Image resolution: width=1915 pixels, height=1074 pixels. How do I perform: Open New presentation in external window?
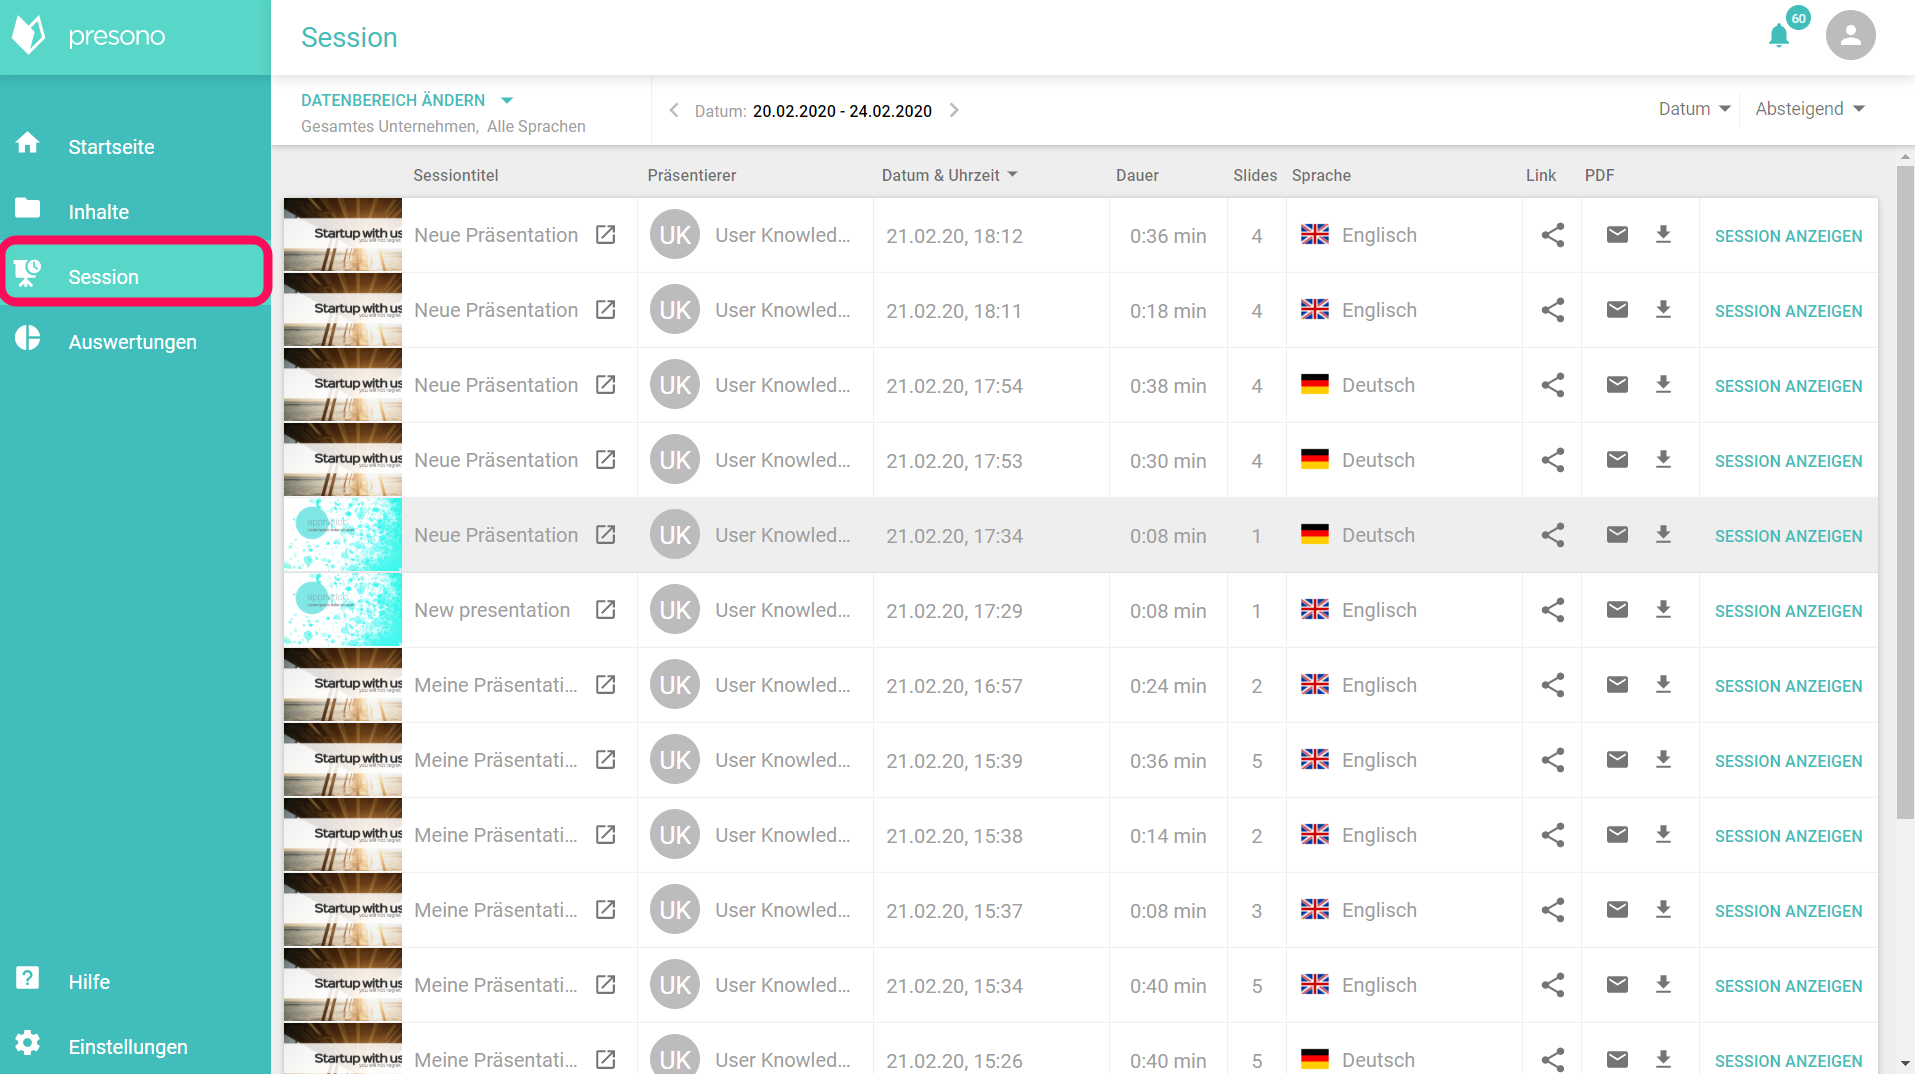(605, 610)
